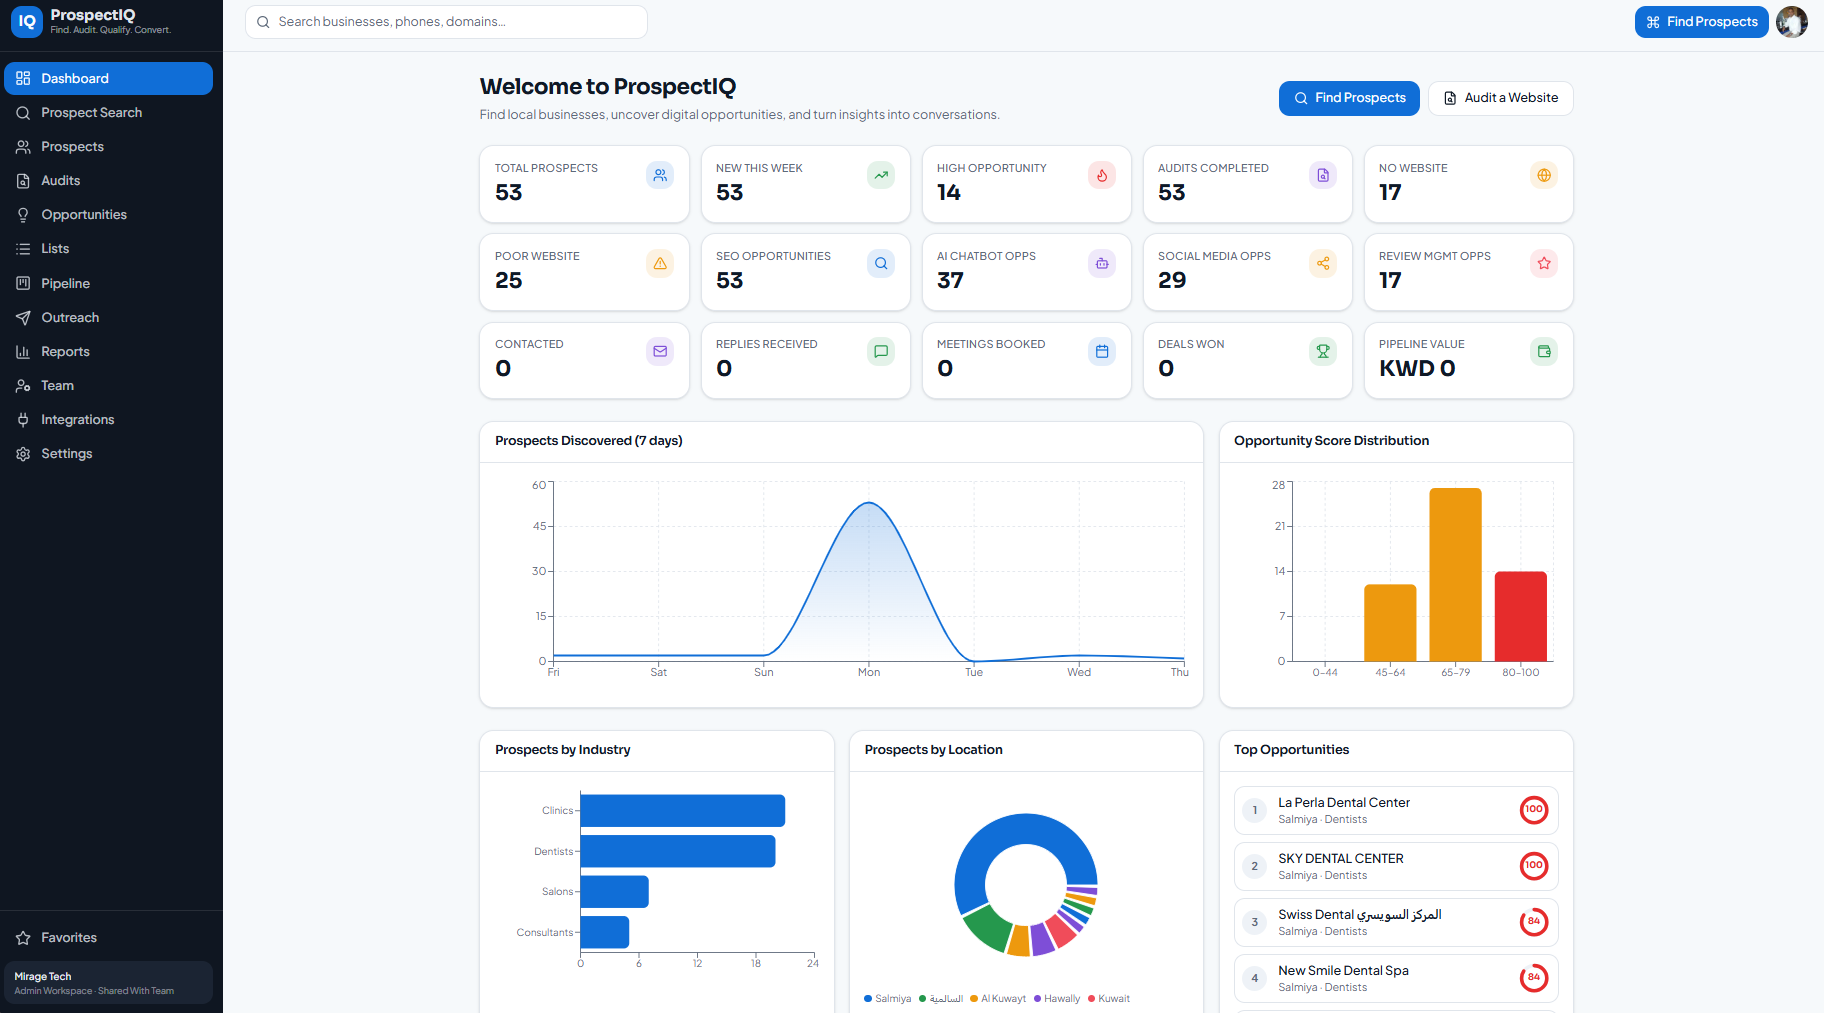Open the Team sidebar item
Image resolution: width=1824 pixels, height=1013 pixels.
108,385
